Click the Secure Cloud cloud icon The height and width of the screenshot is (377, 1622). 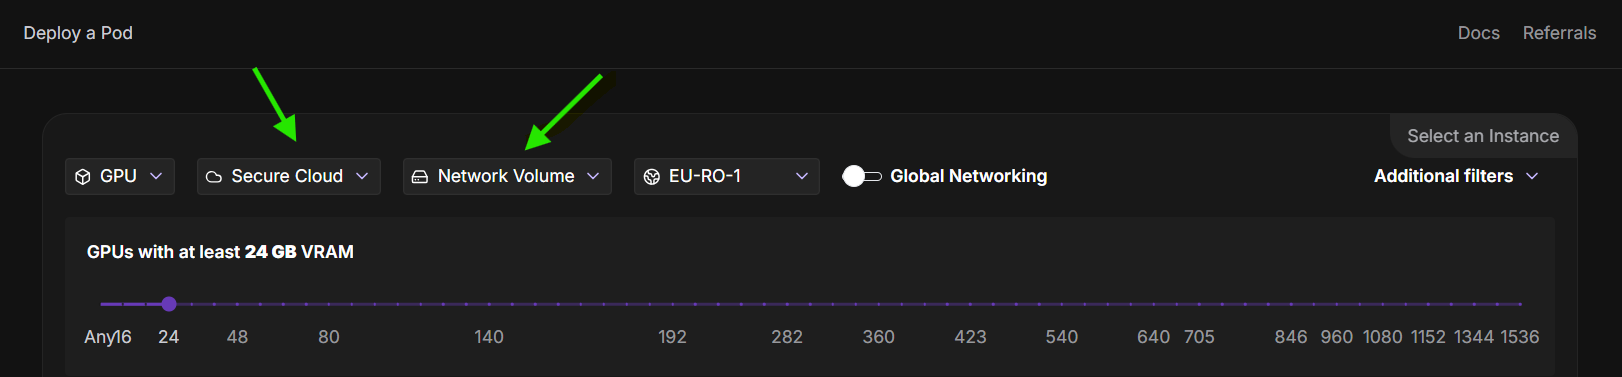coord(214,177)
